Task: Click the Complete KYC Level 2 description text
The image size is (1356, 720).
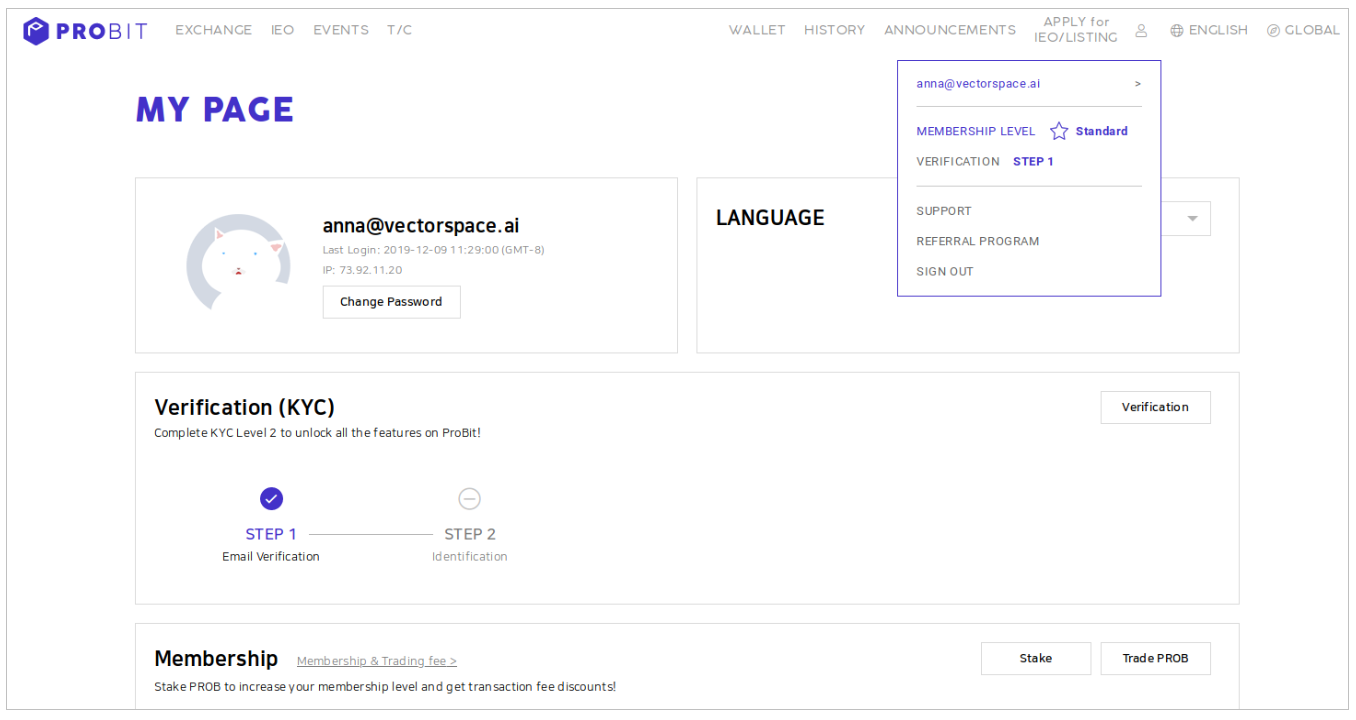Action: (317, 433)
